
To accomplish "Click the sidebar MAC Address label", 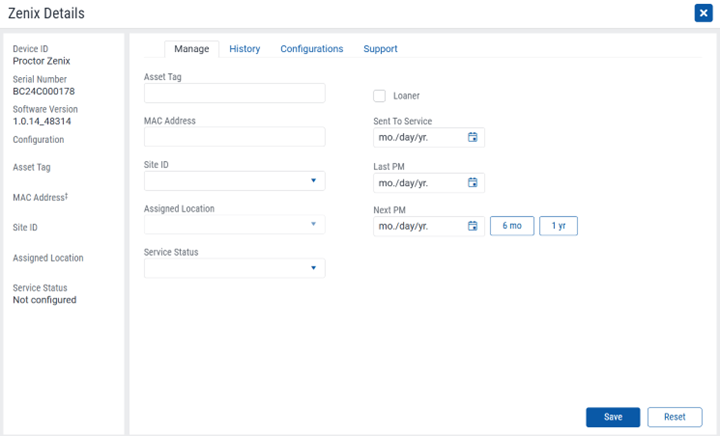I will point(40,197).
